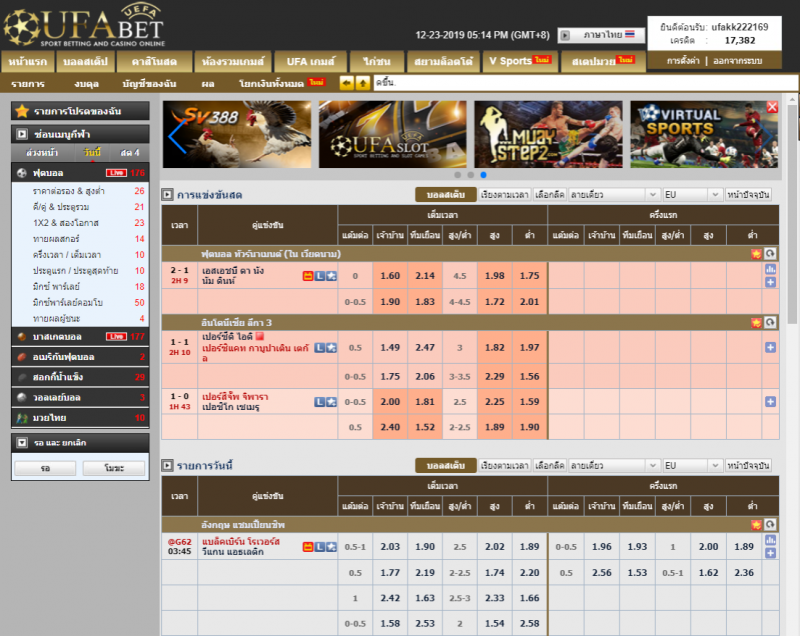
Task: Open the Virtual Sports banner
Action: click(704, 134)
